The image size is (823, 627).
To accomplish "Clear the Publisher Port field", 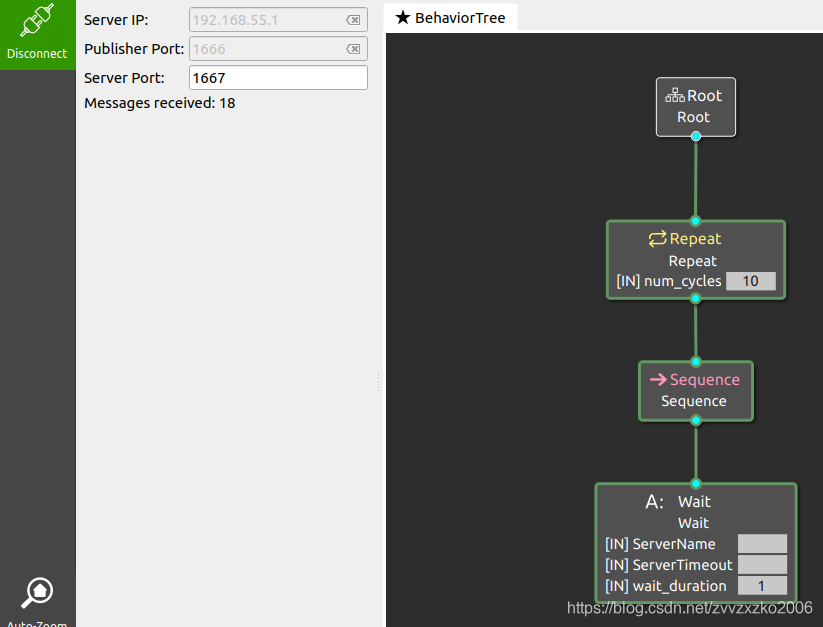I will (353, 49).
